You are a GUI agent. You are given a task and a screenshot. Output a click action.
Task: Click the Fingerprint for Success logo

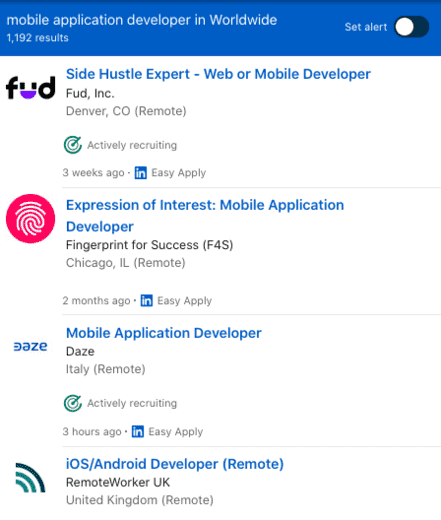(x=31, y=219)
